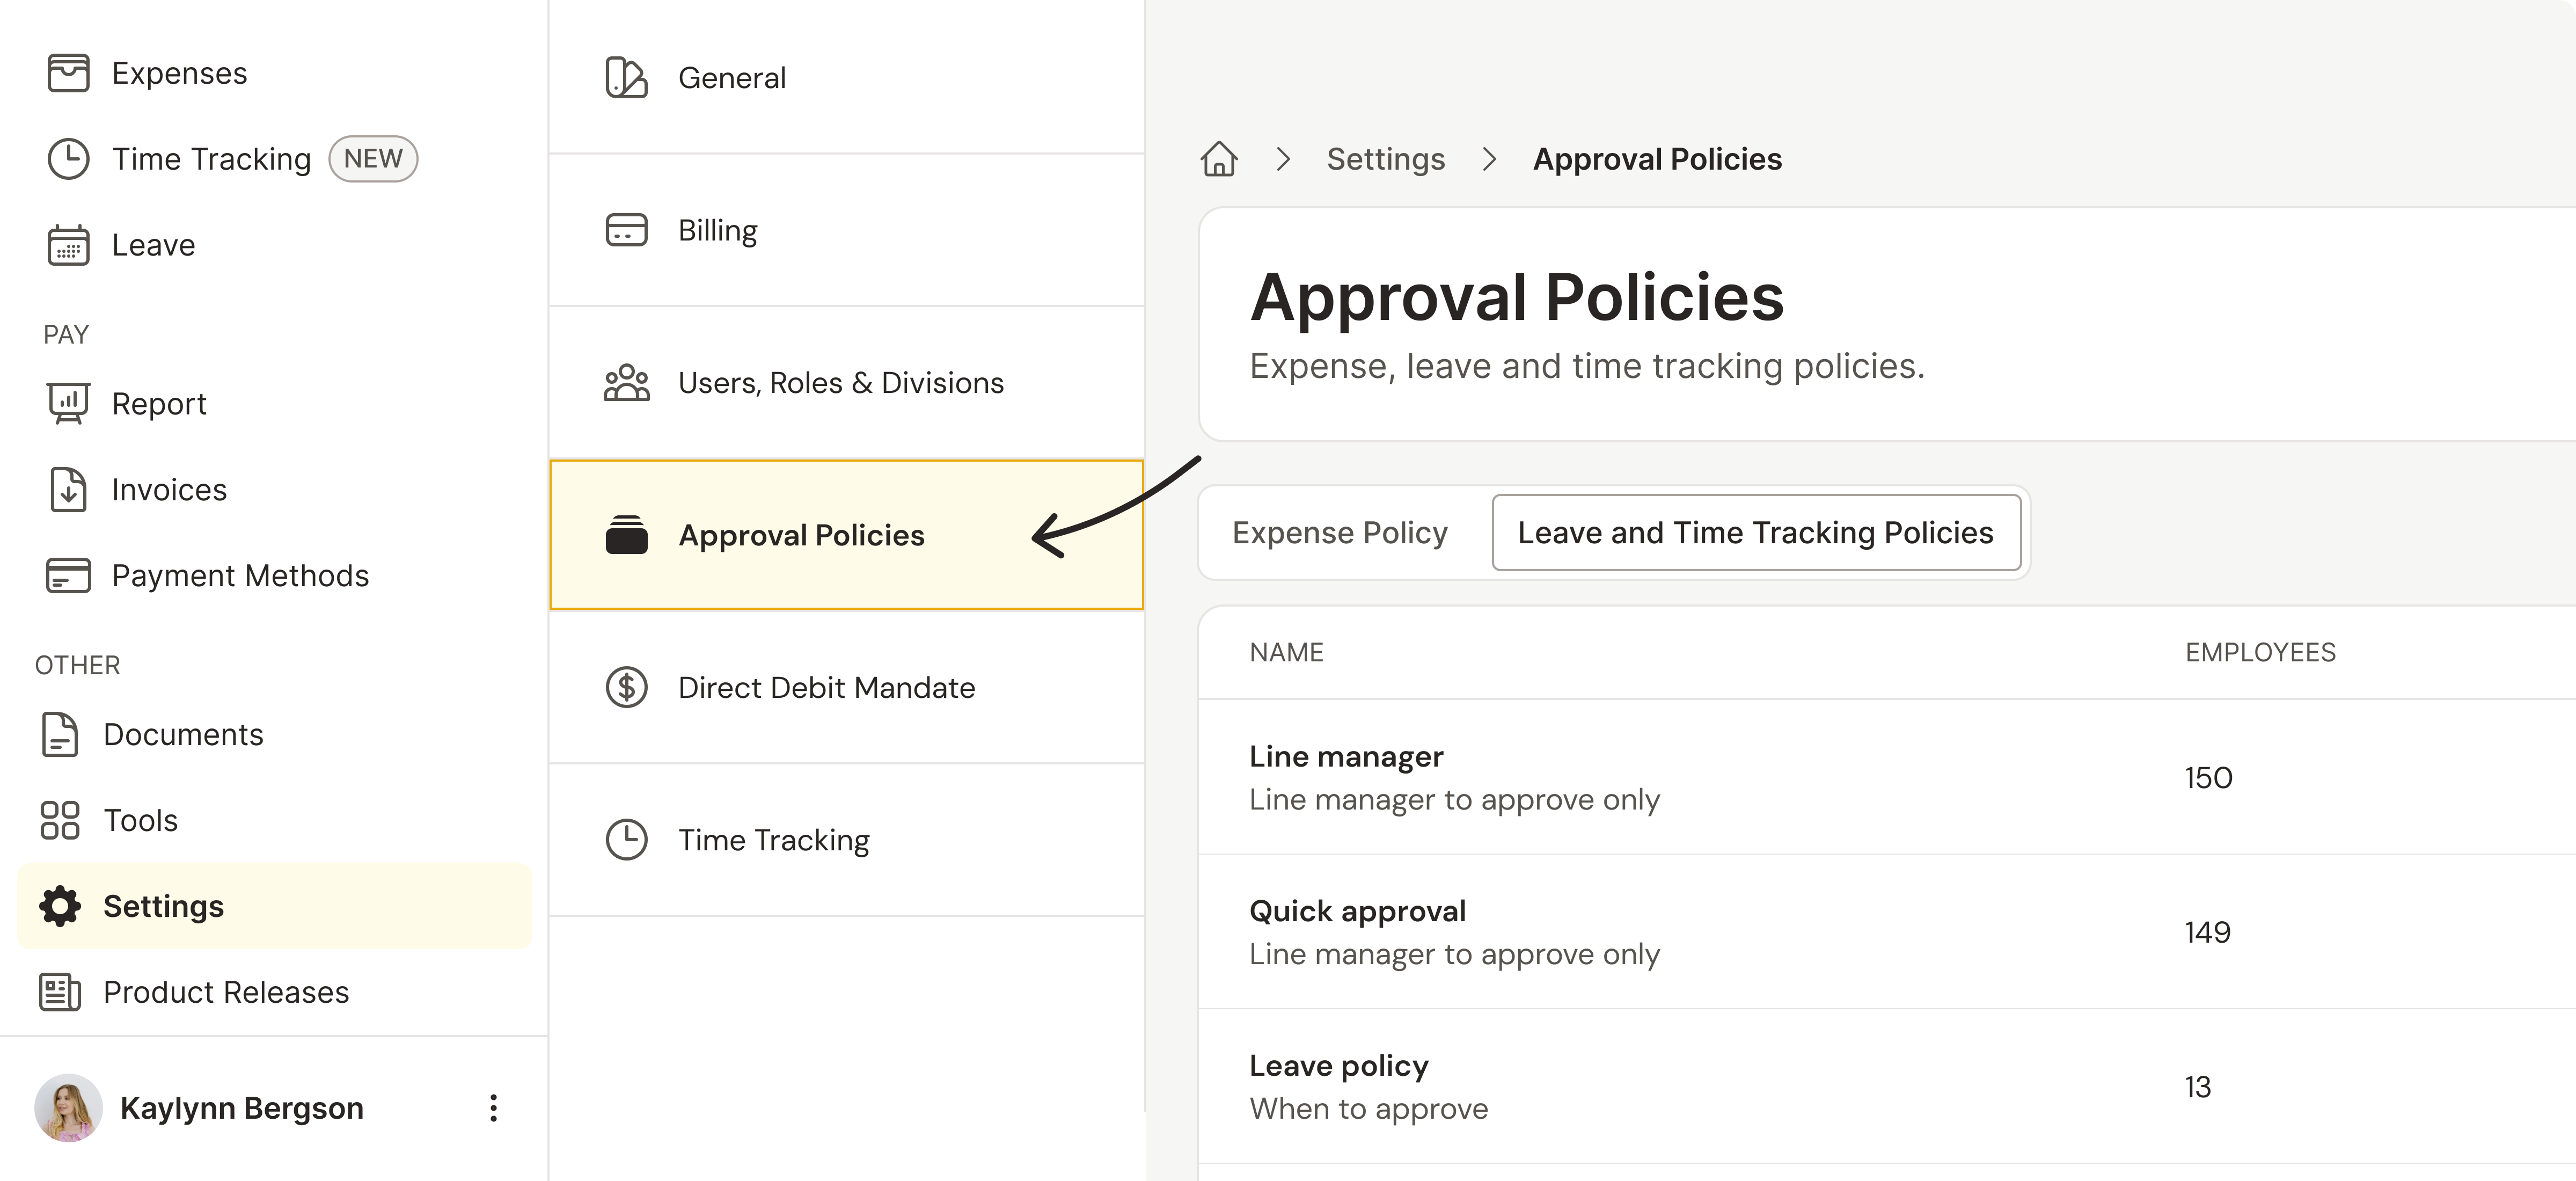This screenshot has width=2576, height=1181.
Task: Open the General settings section
Action: pyautogui.click(x=731, y=78)
